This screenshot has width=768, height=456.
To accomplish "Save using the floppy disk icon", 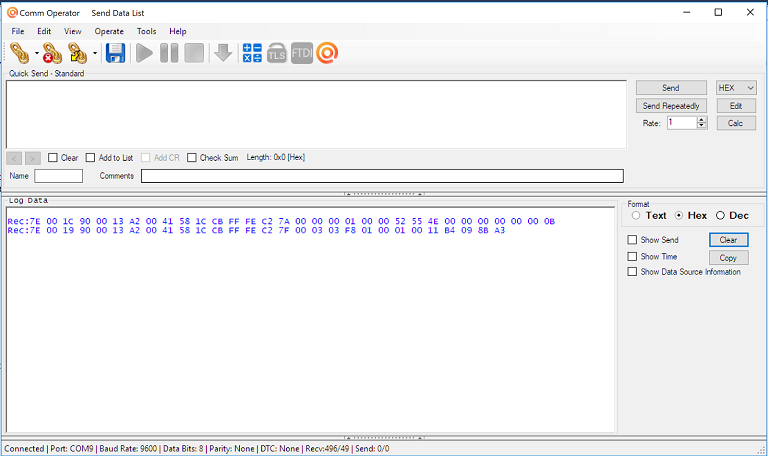I will point(116,53).
